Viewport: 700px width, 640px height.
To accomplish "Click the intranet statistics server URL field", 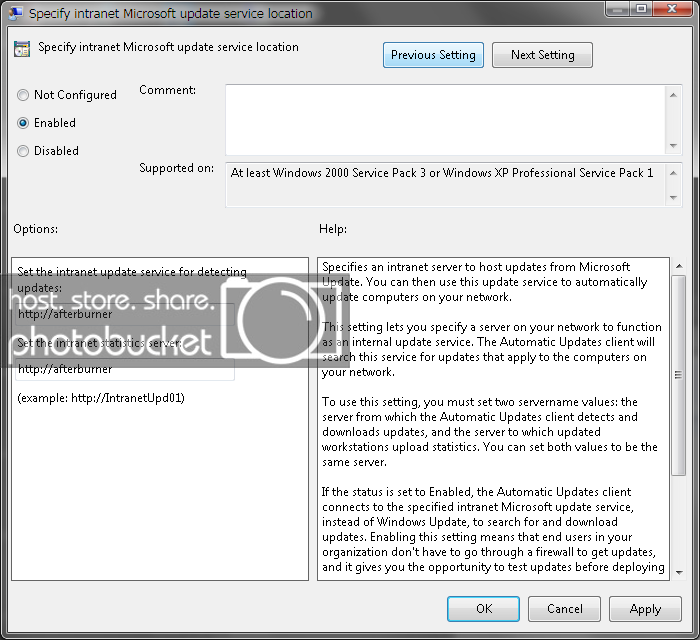I will tap(125, 369).
